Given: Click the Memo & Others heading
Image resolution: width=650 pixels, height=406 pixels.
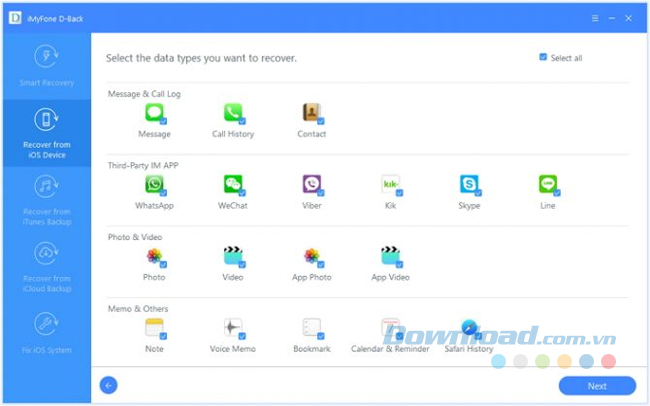Looking at the screenshot, I should pyautogui.click(x=138, y=309).
